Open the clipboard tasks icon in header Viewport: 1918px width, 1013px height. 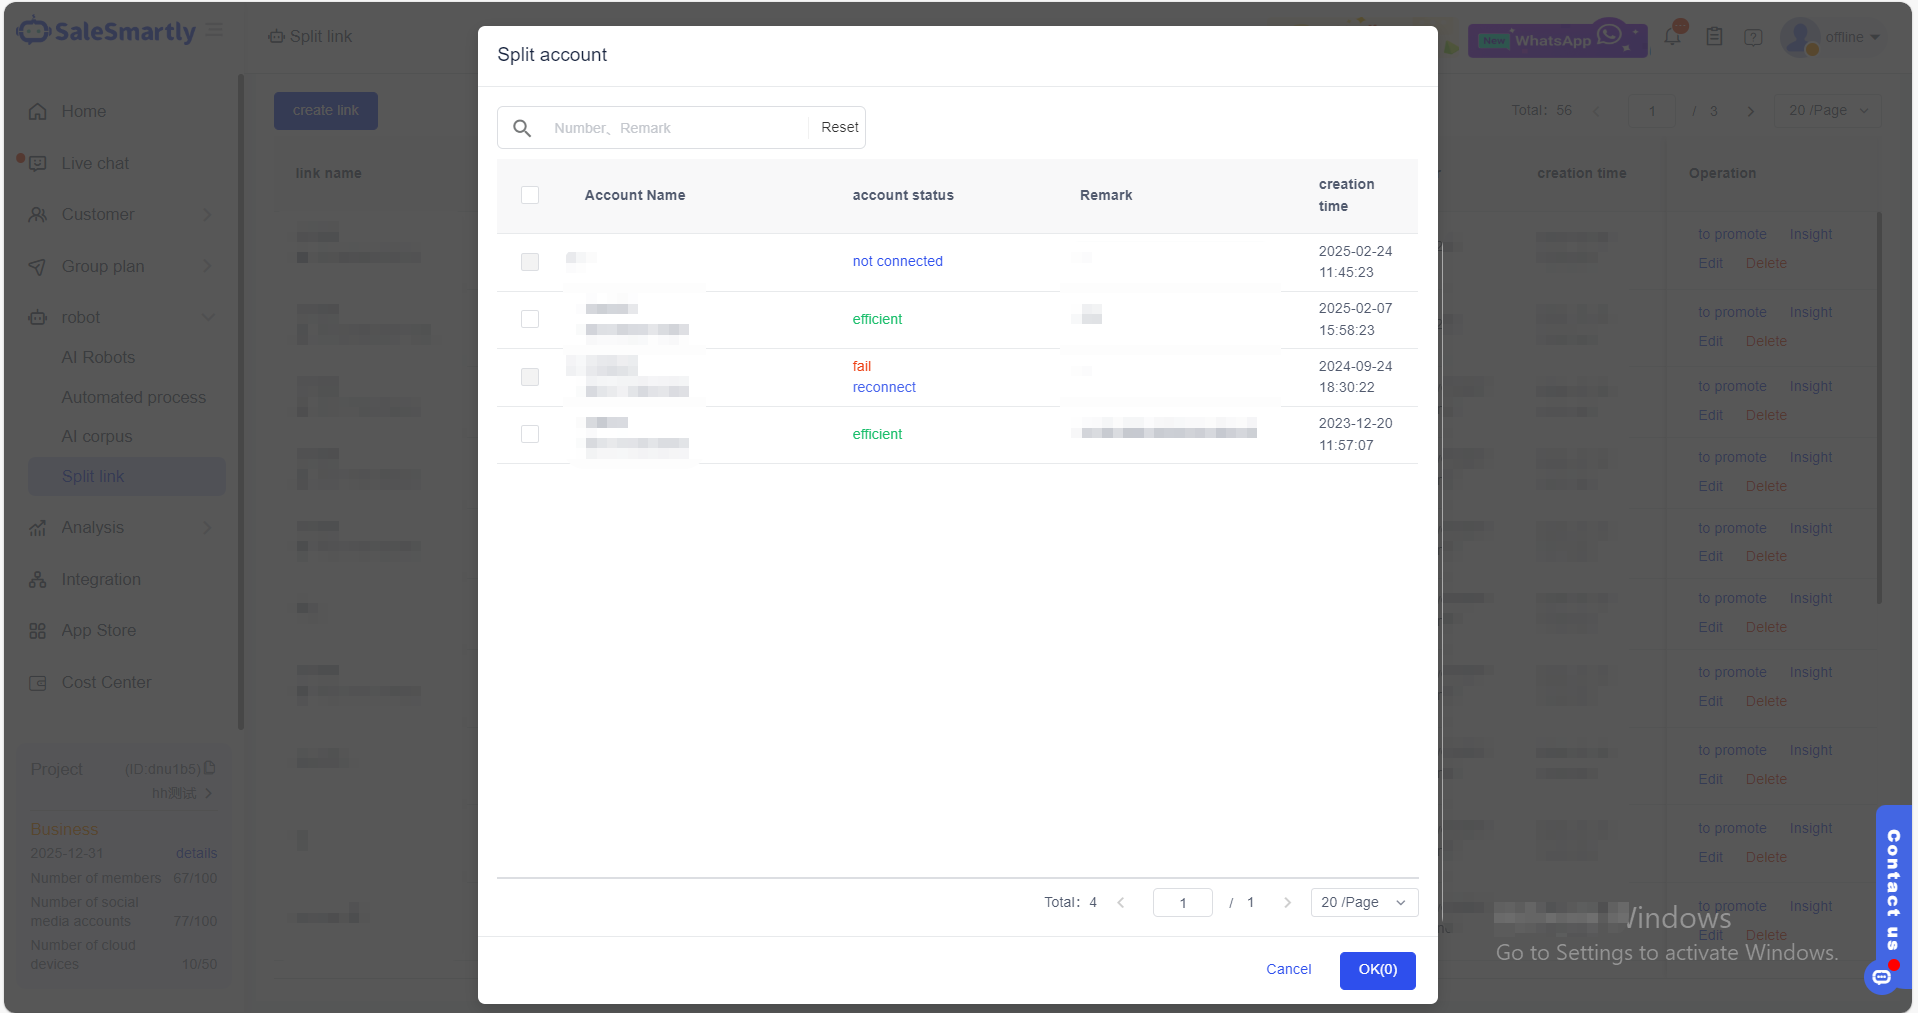click(x=1714, y=37)
